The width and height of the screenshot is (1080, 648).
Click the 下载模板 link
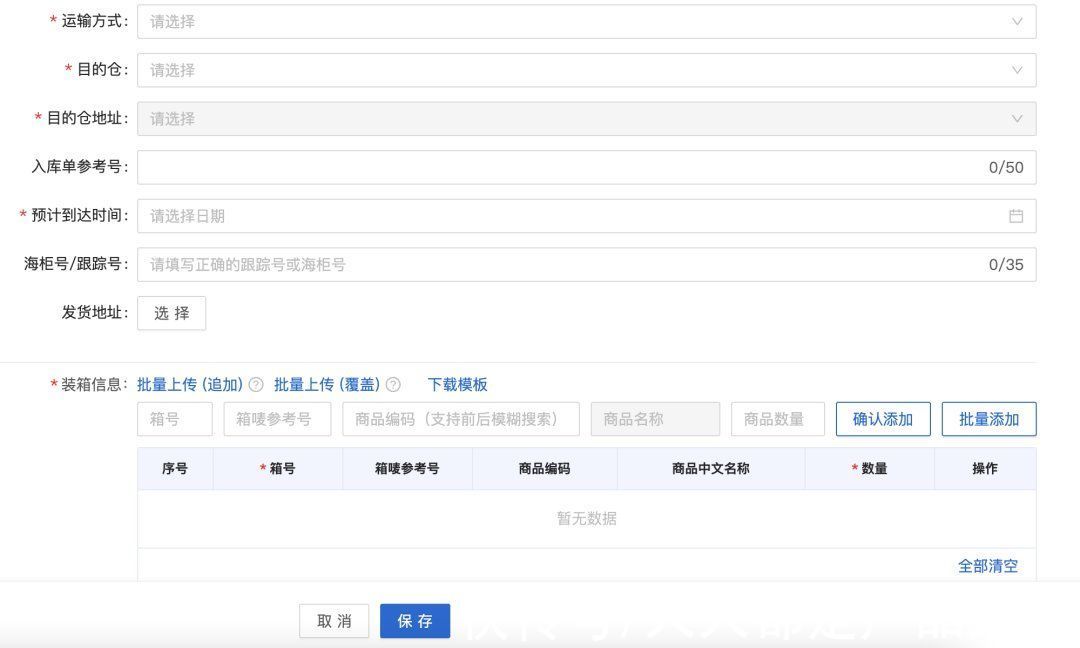coord(457,384)
